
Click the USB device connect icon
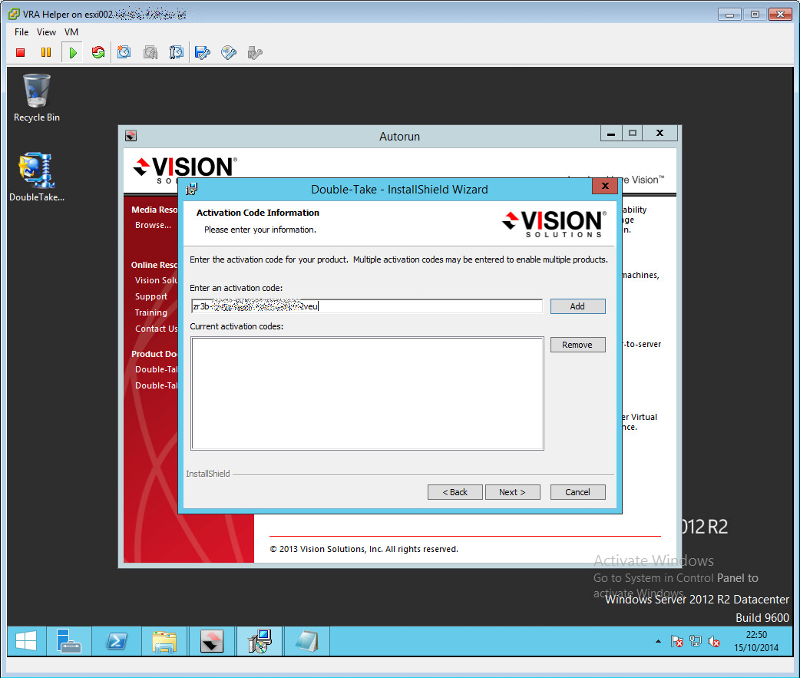click(x=255, y=53)
